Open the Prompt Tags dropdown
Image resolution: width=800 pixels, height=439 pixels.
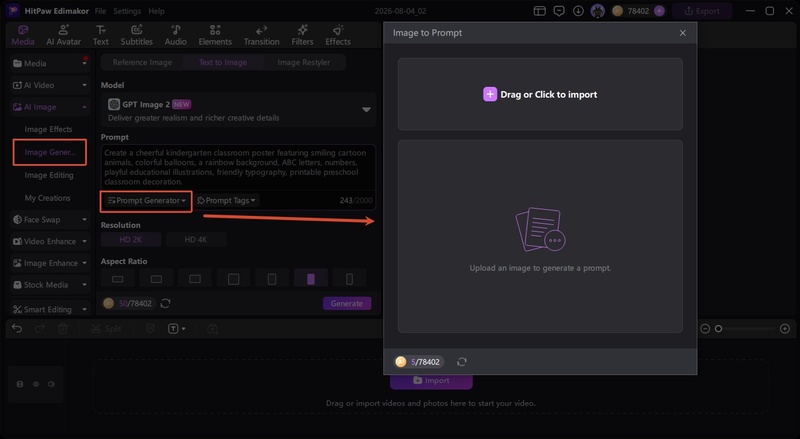[226, 201]
